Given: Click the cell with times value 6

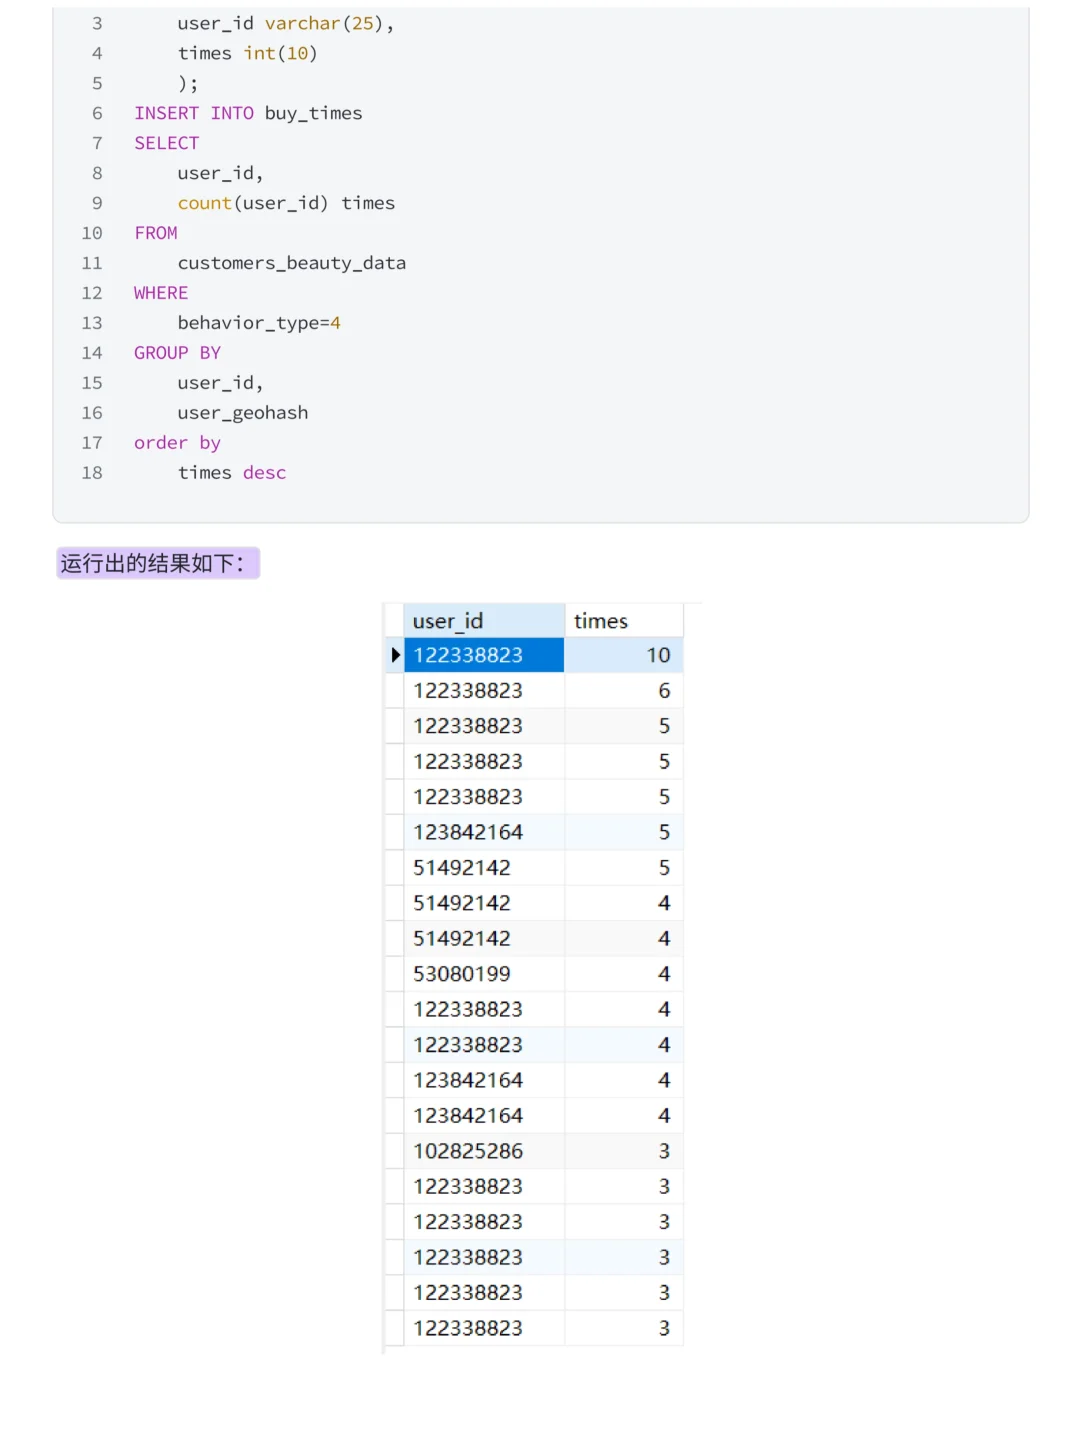Looking at the screenshot, I should [624, 691].
